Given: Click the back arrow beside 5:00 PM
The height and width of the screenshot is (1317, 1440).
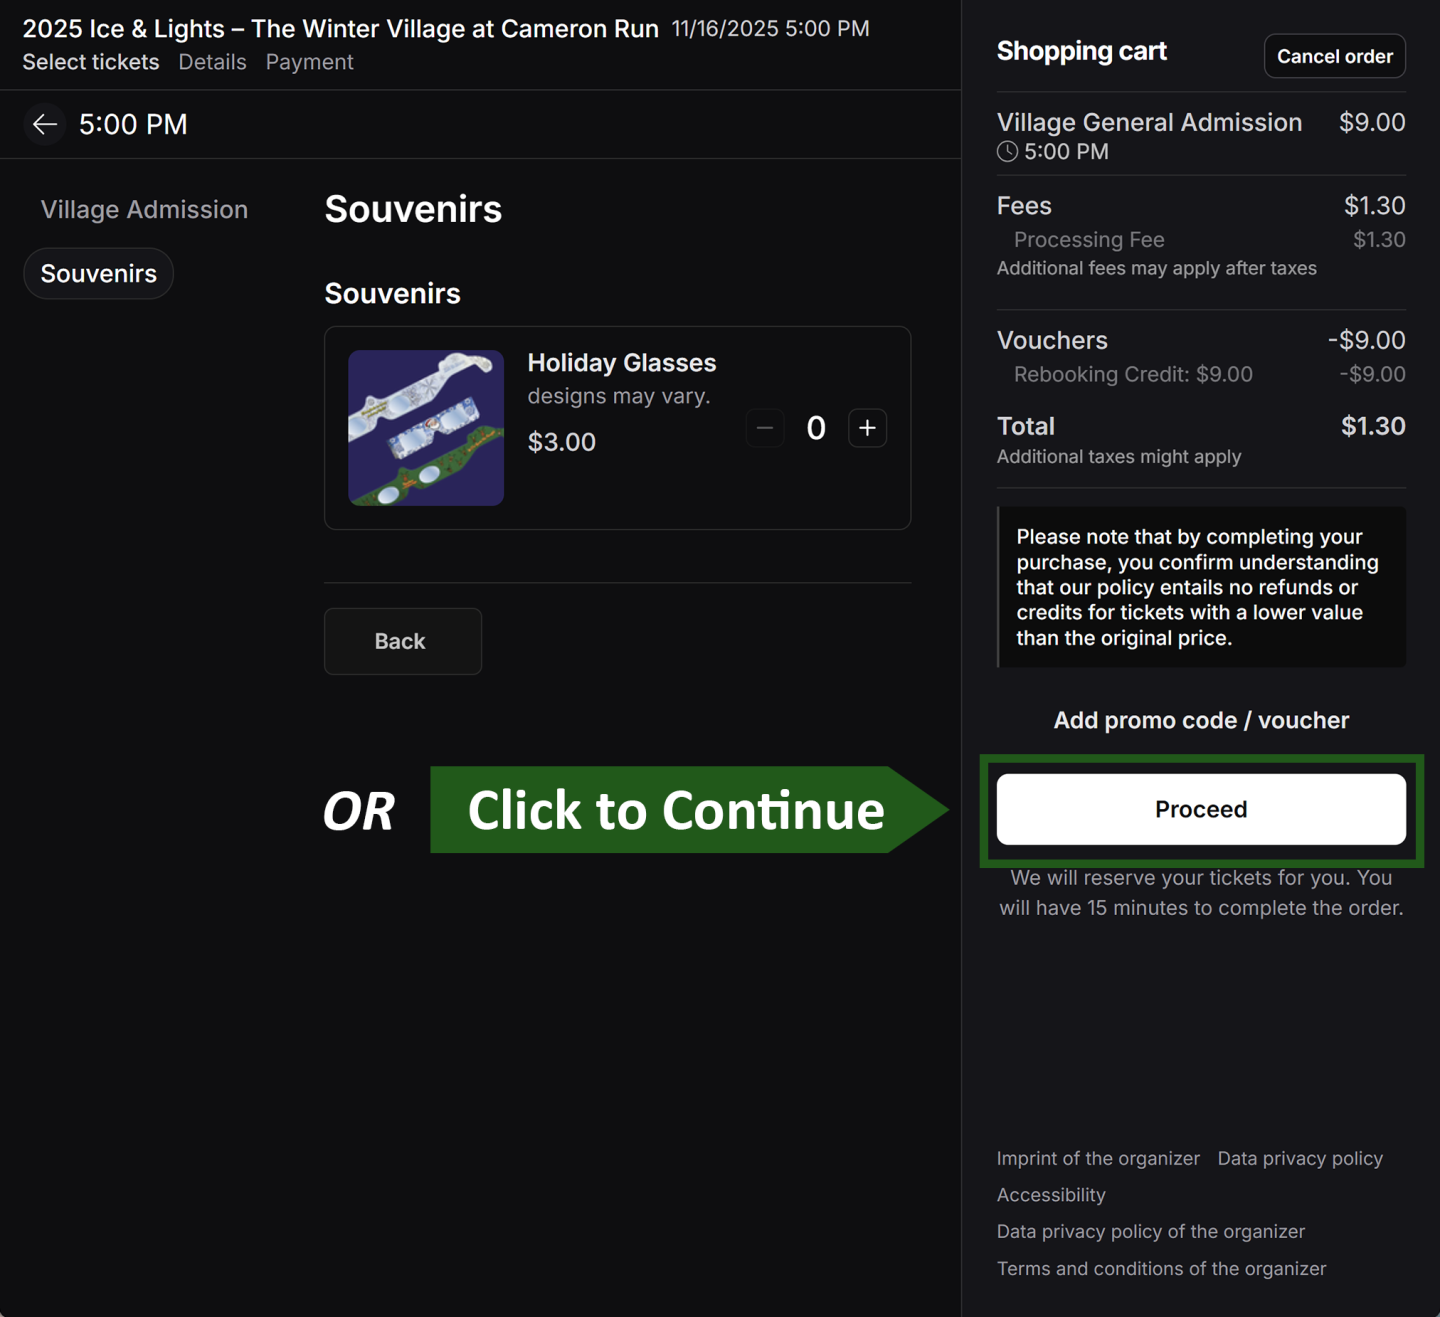Looking at the screenshot, I should coord(44,124).
